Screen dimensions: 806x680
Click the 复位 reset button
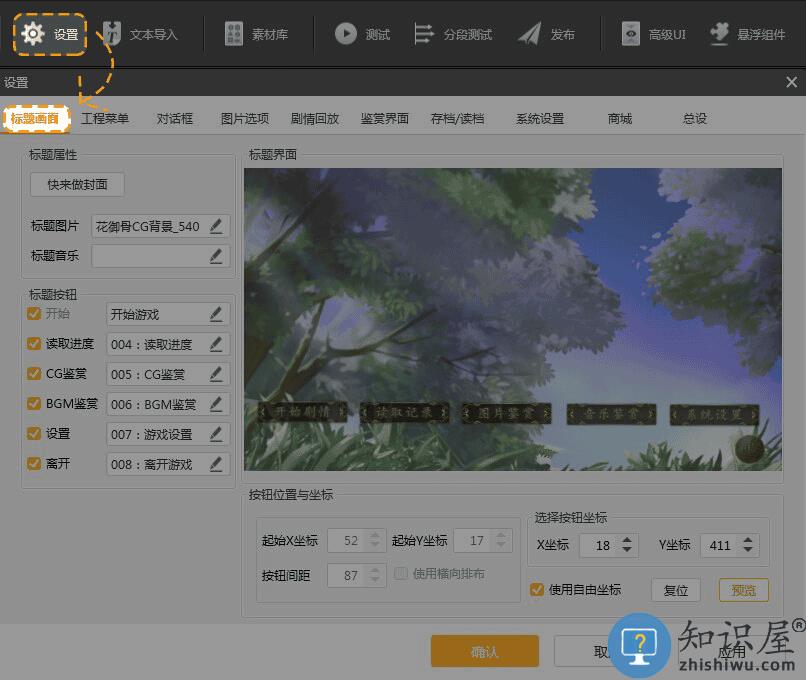click(676, 590)
